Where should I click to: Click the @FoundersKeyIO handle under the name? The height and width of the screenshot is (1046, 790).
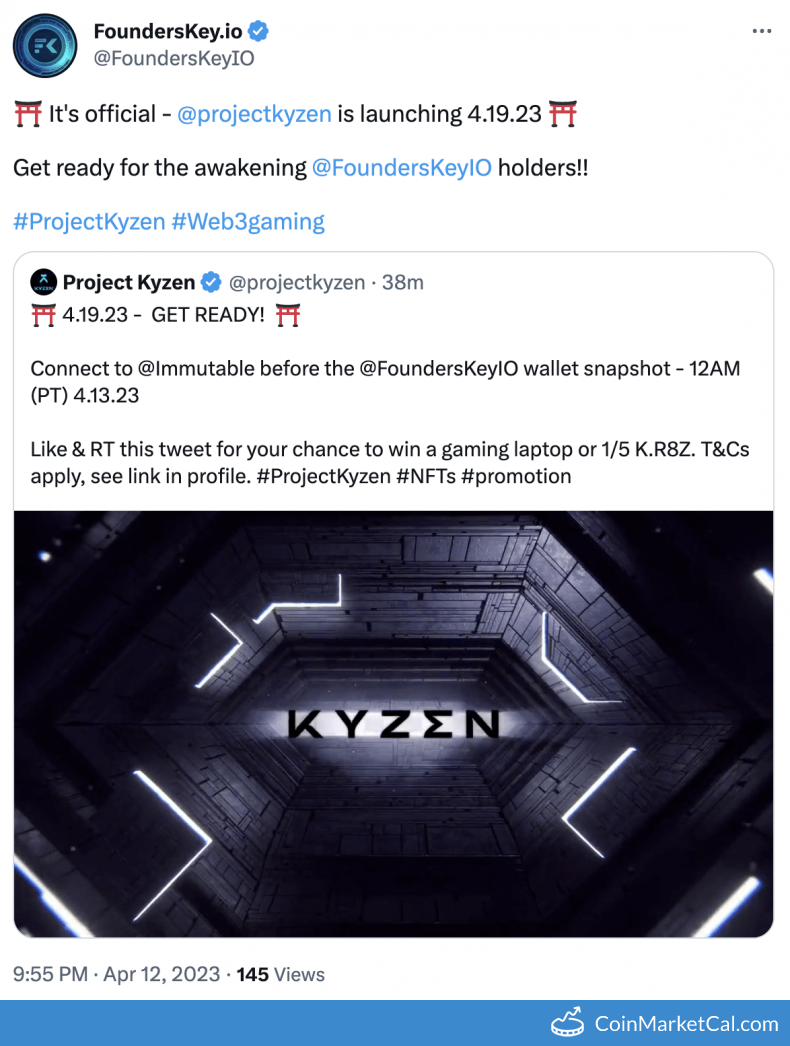pos(173,58)
